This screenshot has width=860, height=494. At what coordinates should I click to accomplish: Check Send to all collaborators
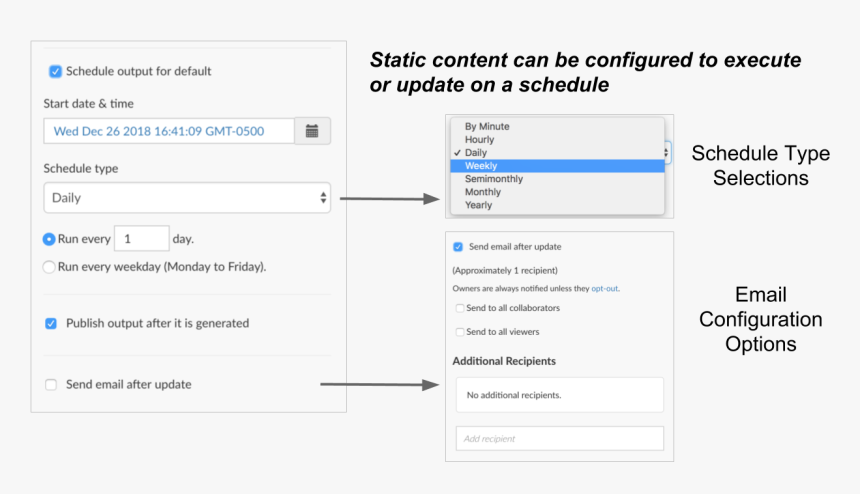pyautogui.click(x=459, y=308)
